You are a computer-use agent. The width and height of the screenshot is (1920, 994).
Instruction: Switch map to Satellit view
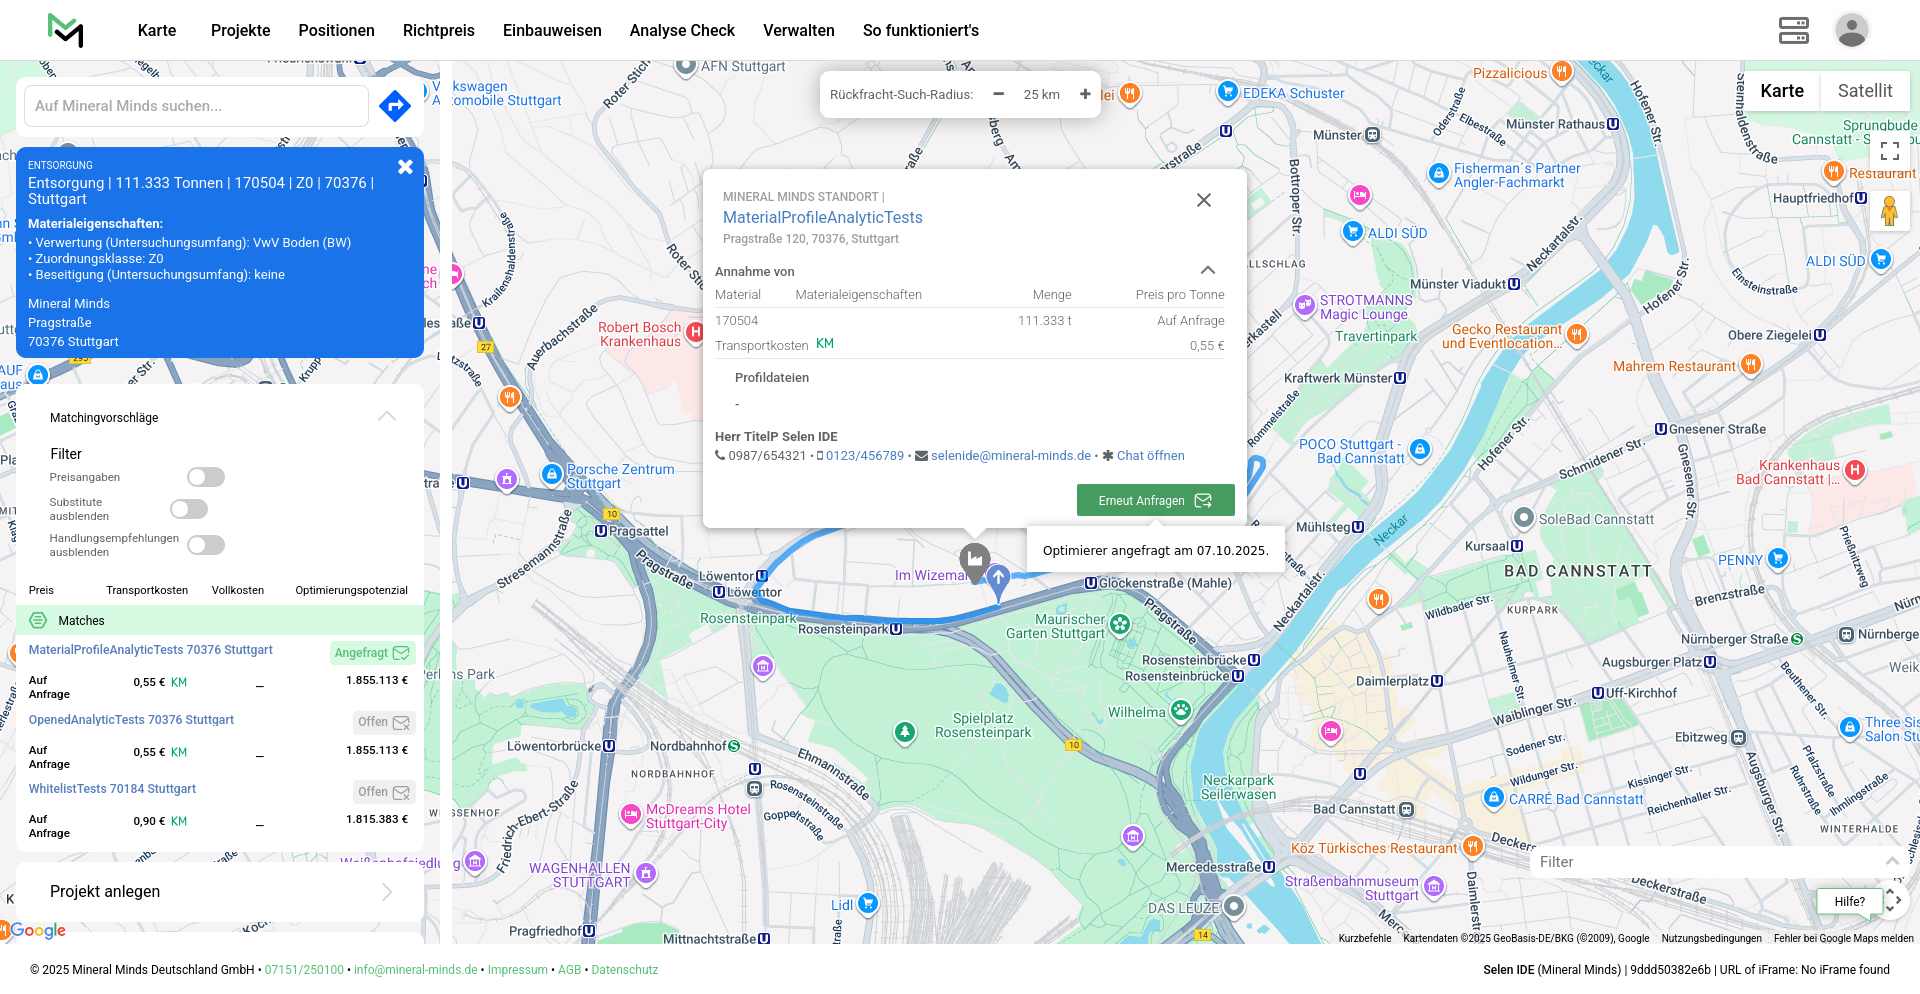[1864, 91]
